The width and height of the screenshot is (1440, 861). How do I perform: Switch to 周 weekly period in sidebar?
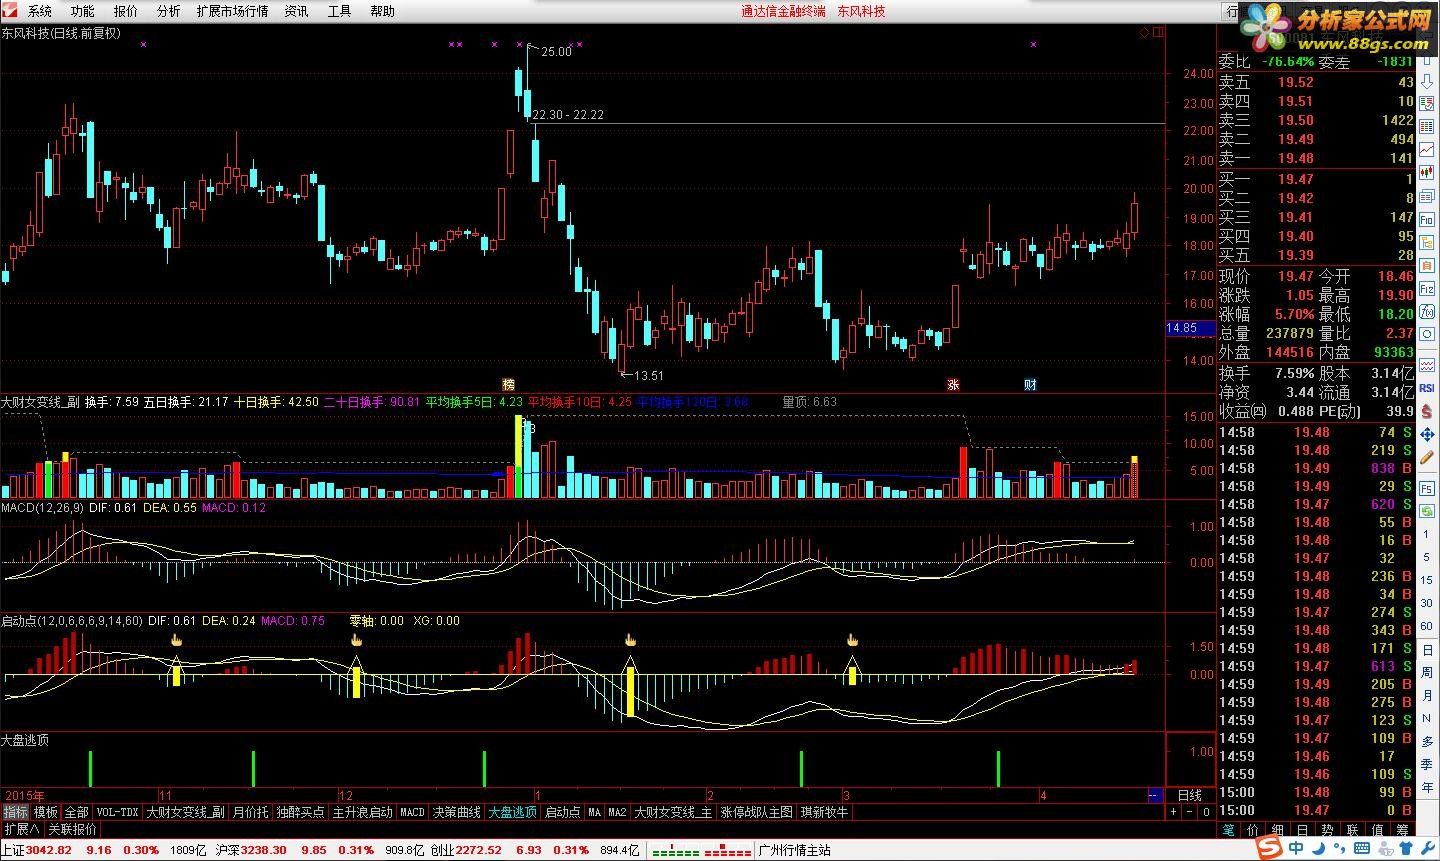[x=1427, y=672]
